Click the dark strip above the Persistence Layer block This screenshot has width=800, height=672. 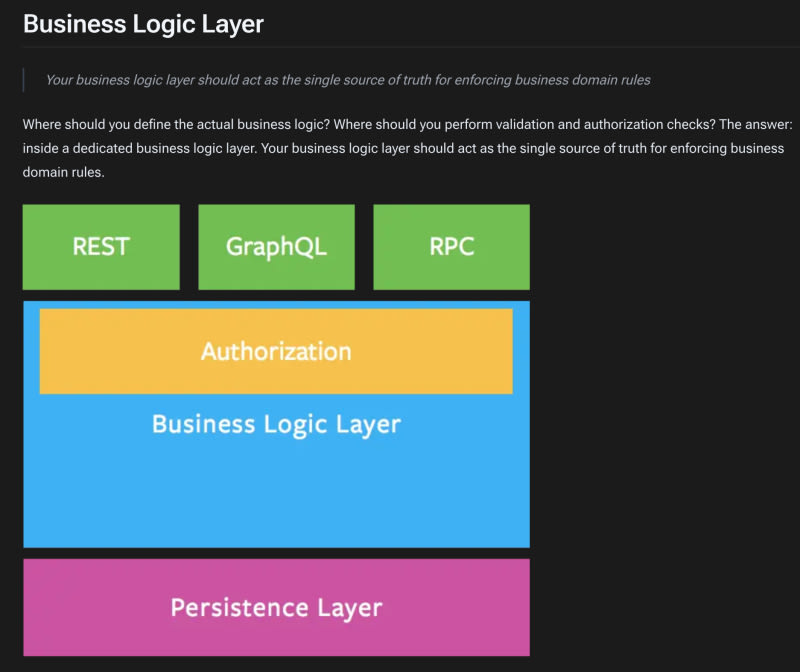(276, 553)
